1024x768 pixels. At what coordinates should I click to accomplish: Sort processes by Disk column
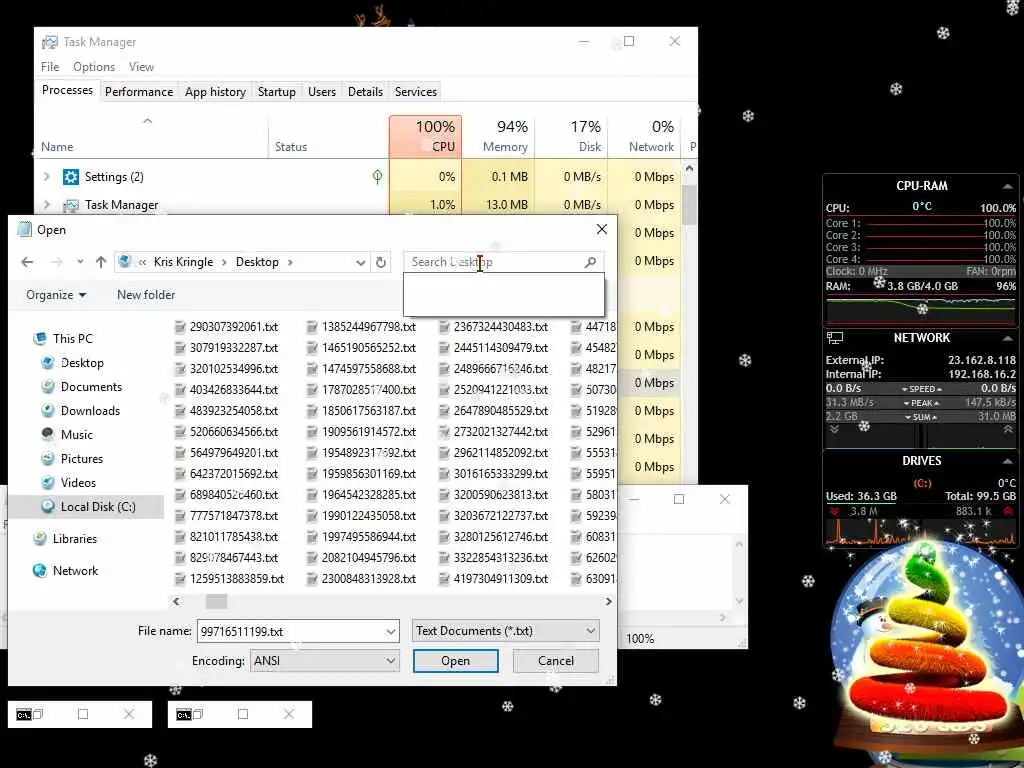click(571, 136)
